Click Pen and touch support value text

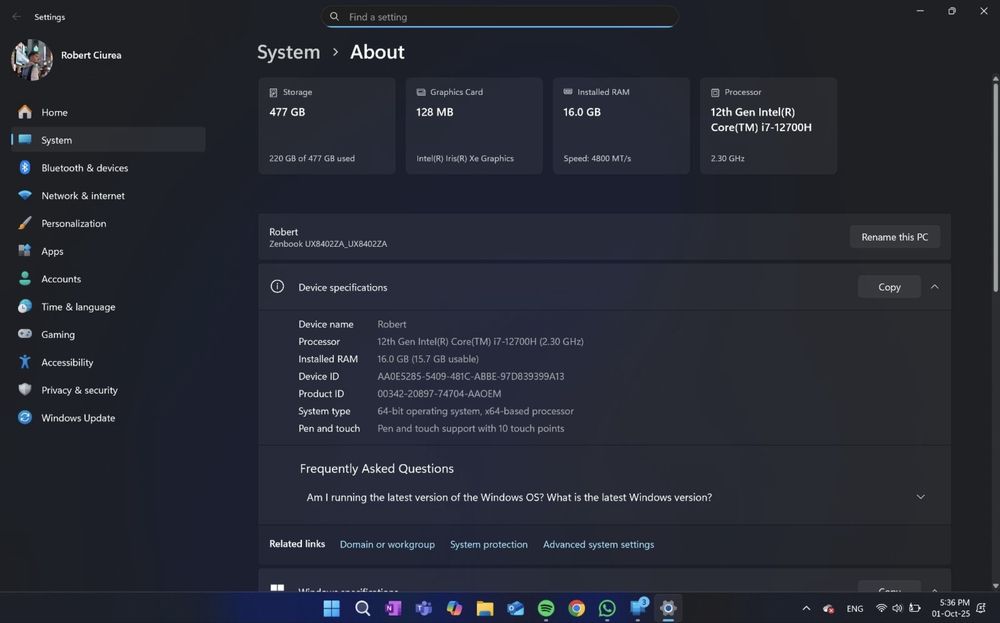(x=471, y=429)
